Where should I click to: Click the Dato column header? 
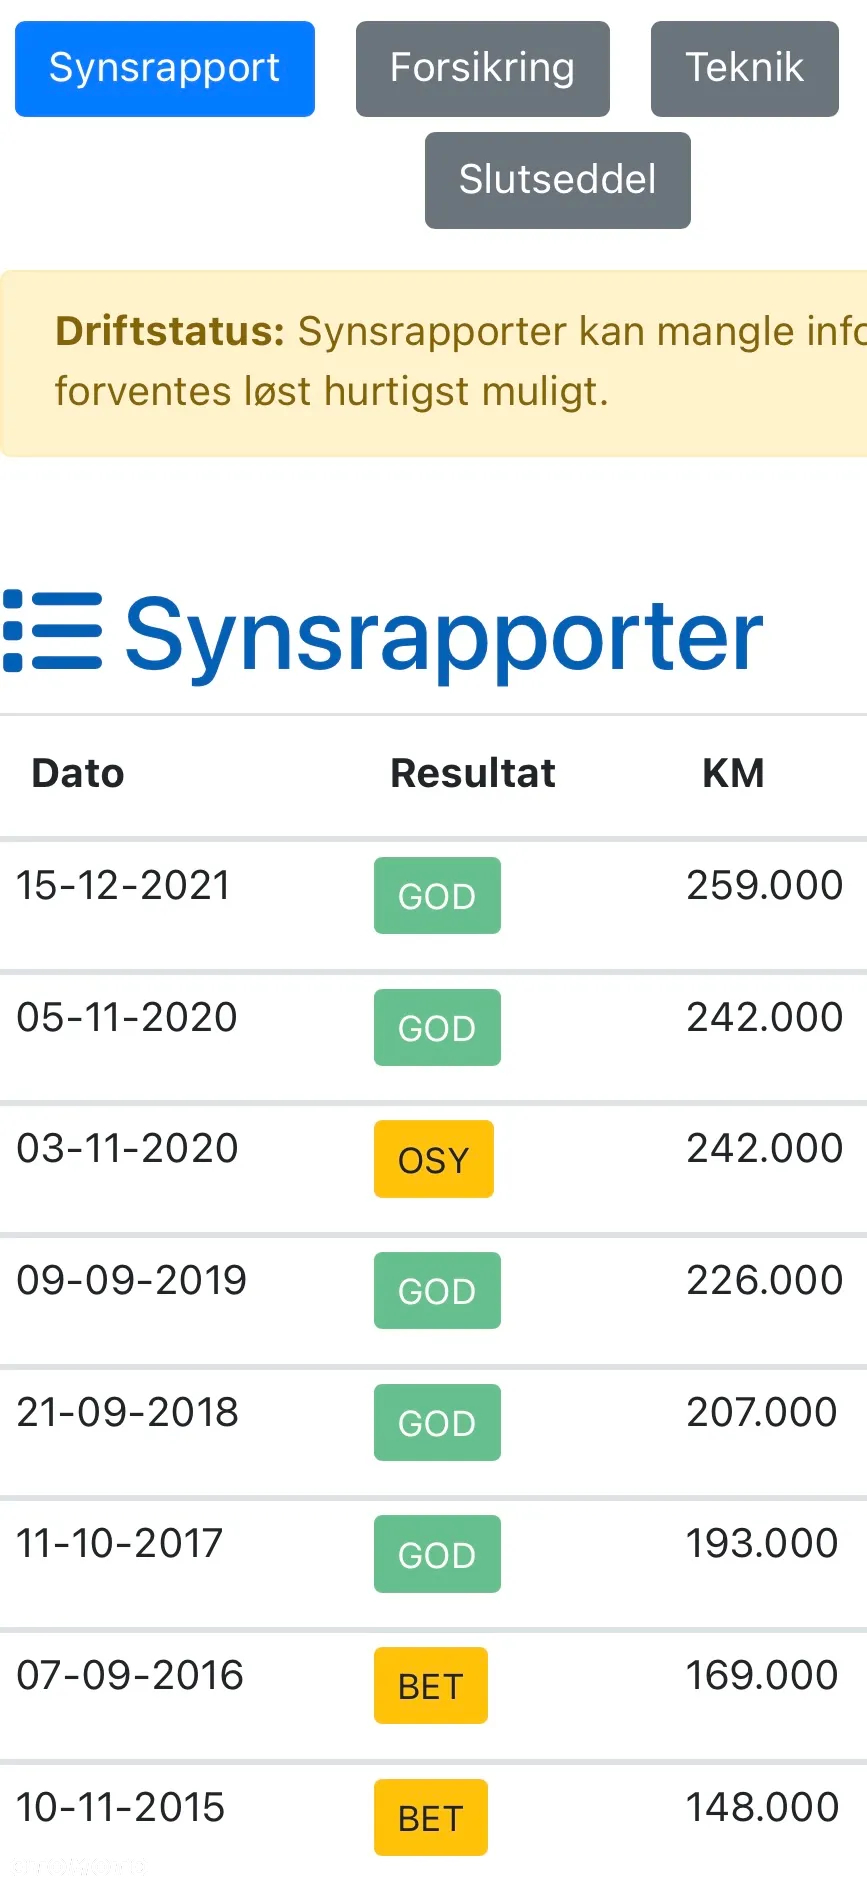[x=78, y=773]
